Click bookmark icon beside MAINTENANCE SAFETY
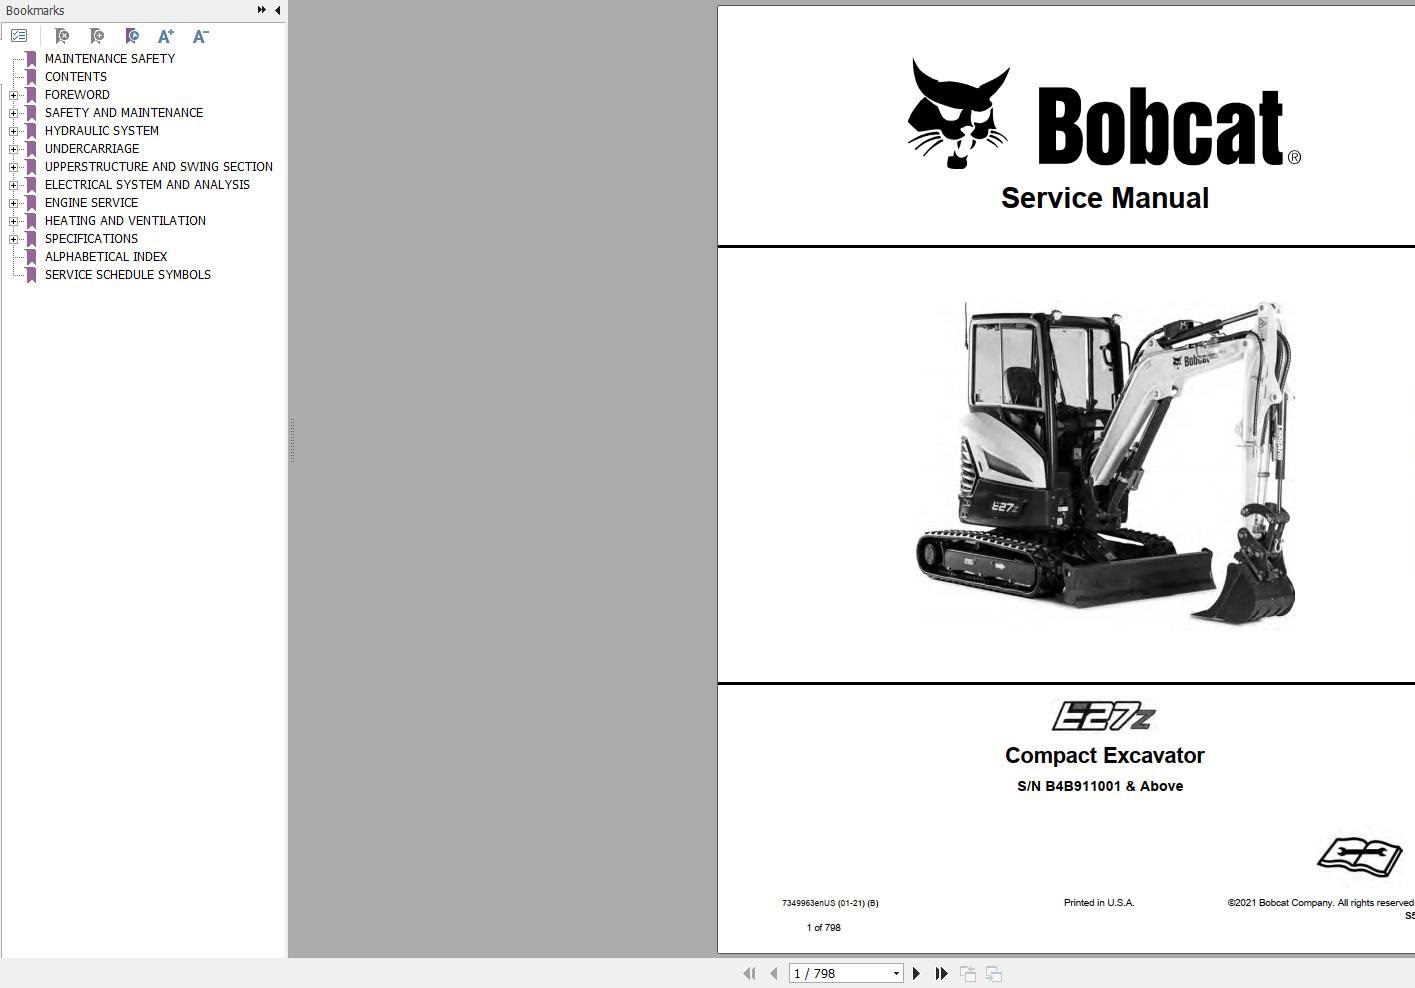The image size is (1415, 988). 31,59
